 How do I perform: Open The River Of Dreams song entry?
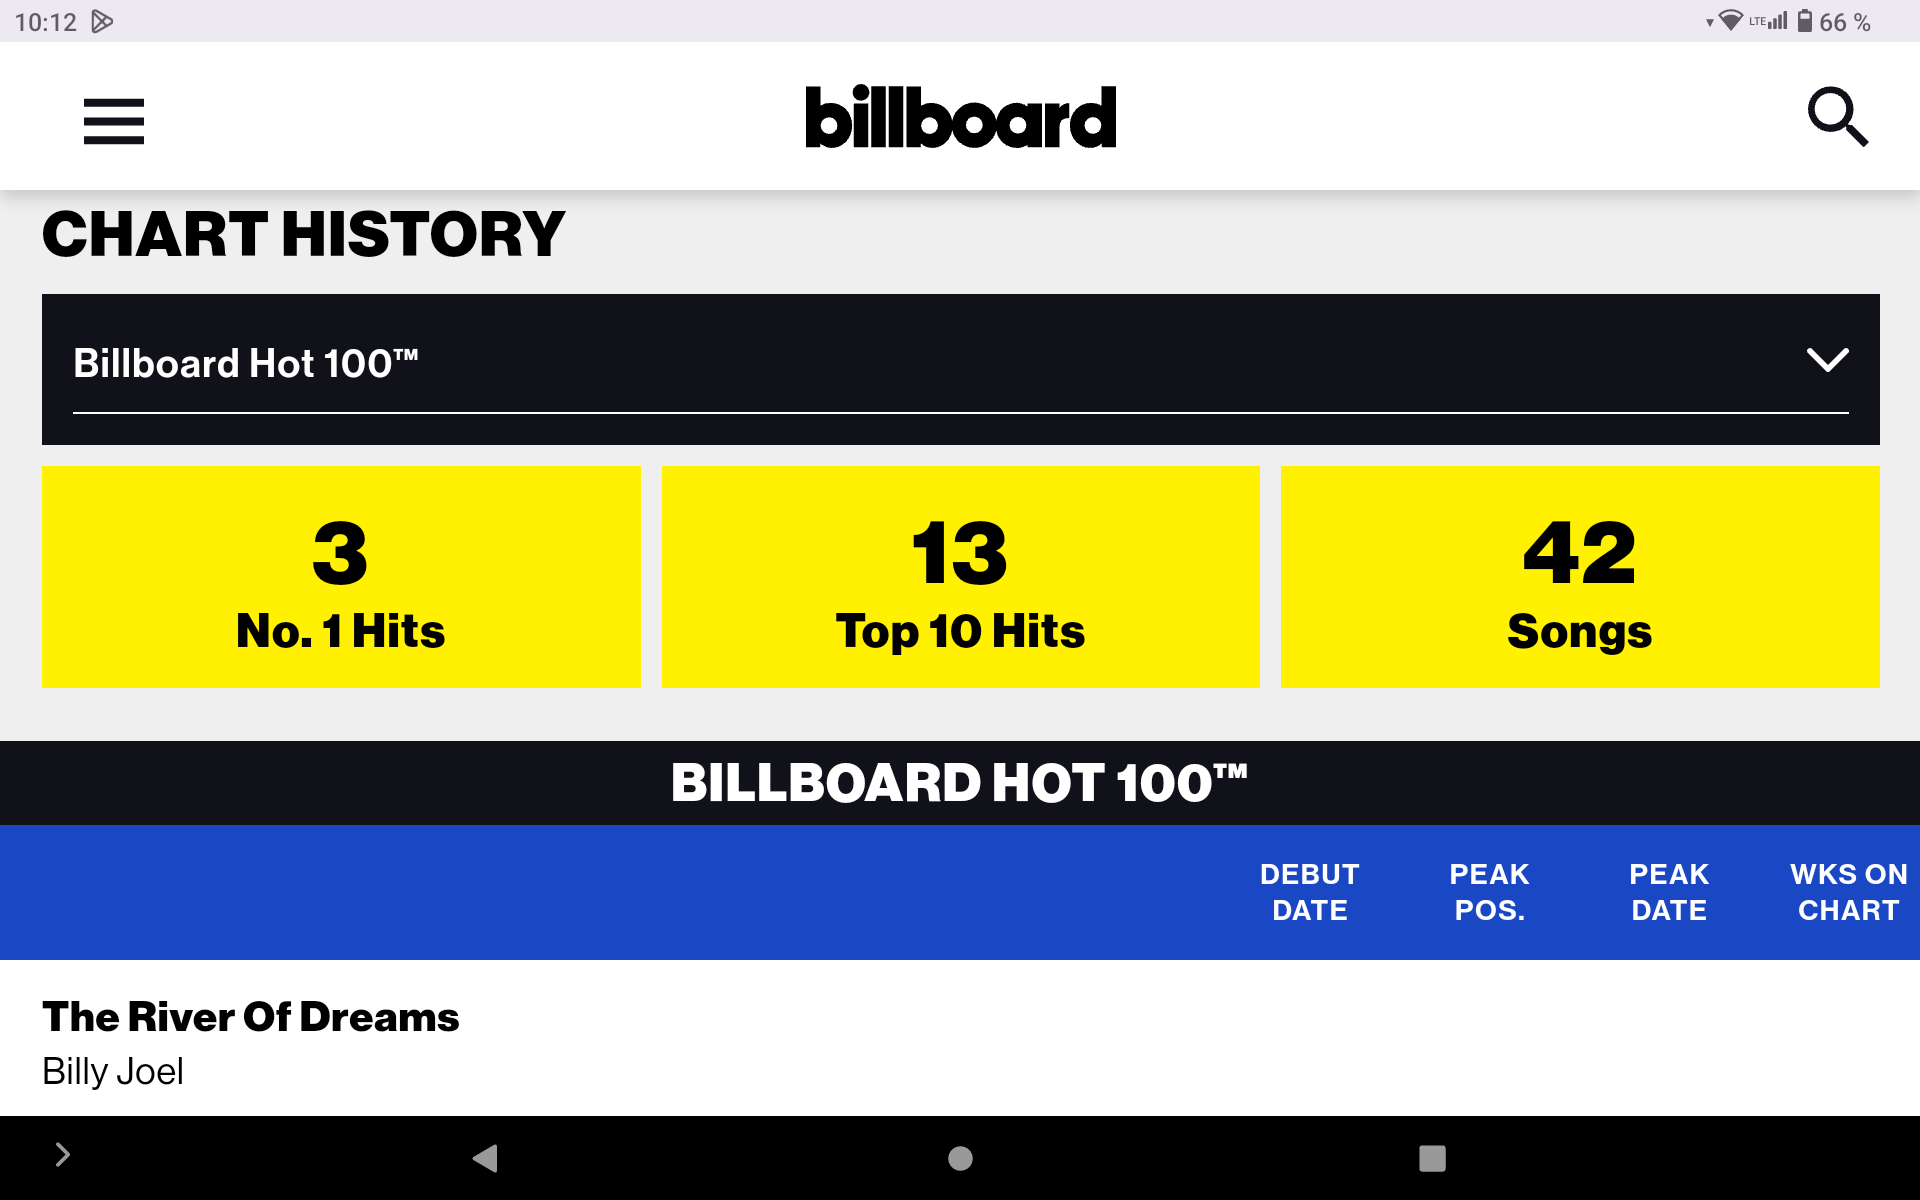pyautogui.click(x=251, y=1017)
